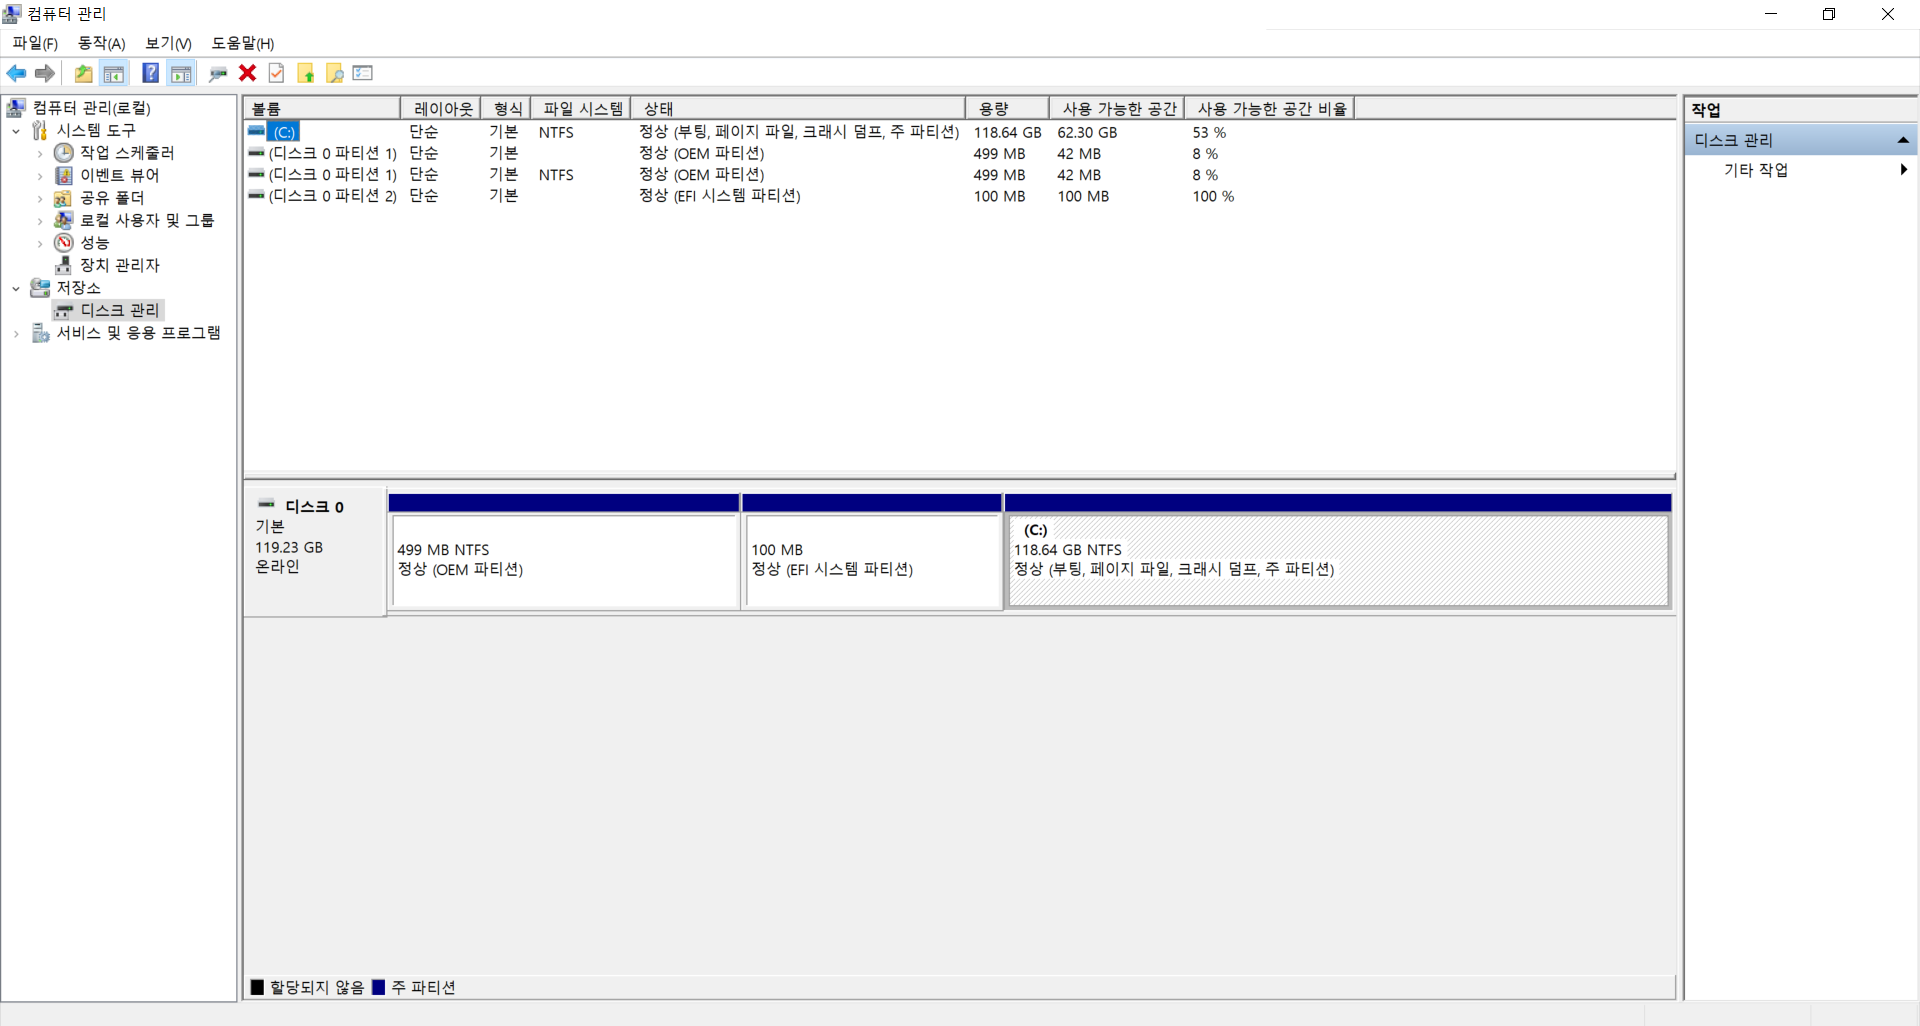Sort by the 용량 column header

(x=1007, y=108)
